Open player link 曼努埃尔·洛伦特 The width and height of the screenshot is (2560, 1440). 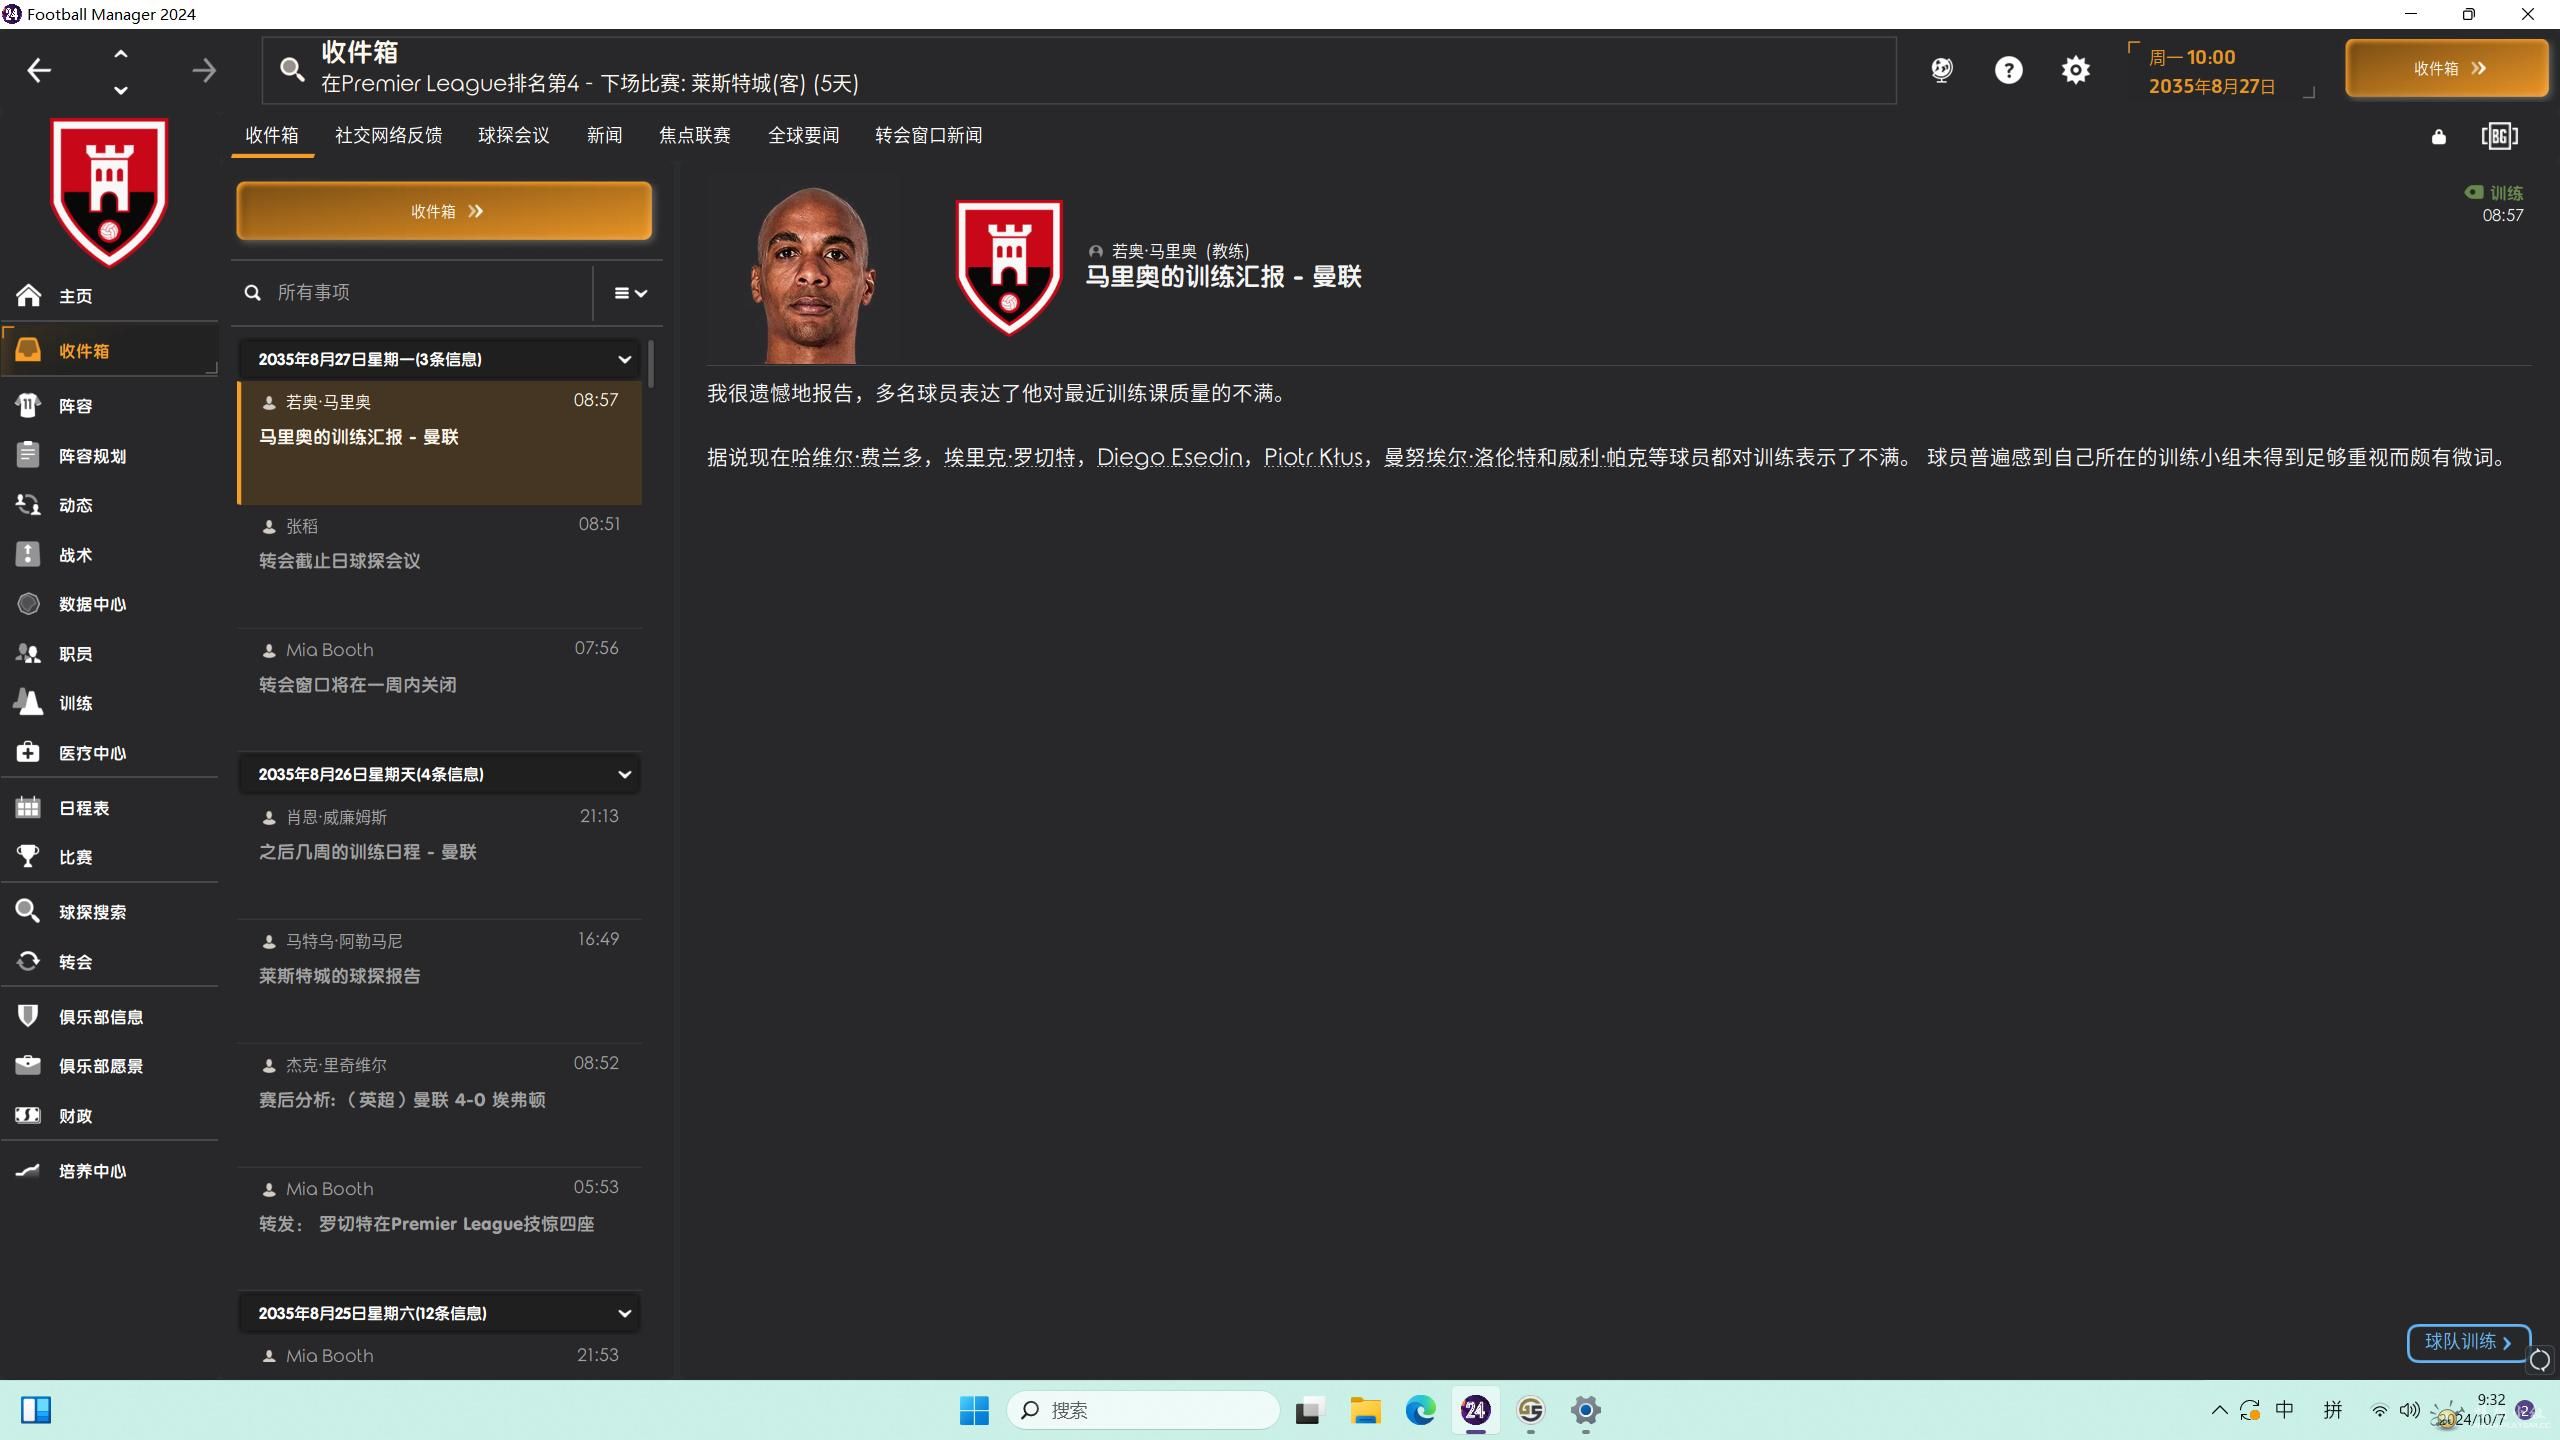pyautogui.click(x=1459, y=457)
